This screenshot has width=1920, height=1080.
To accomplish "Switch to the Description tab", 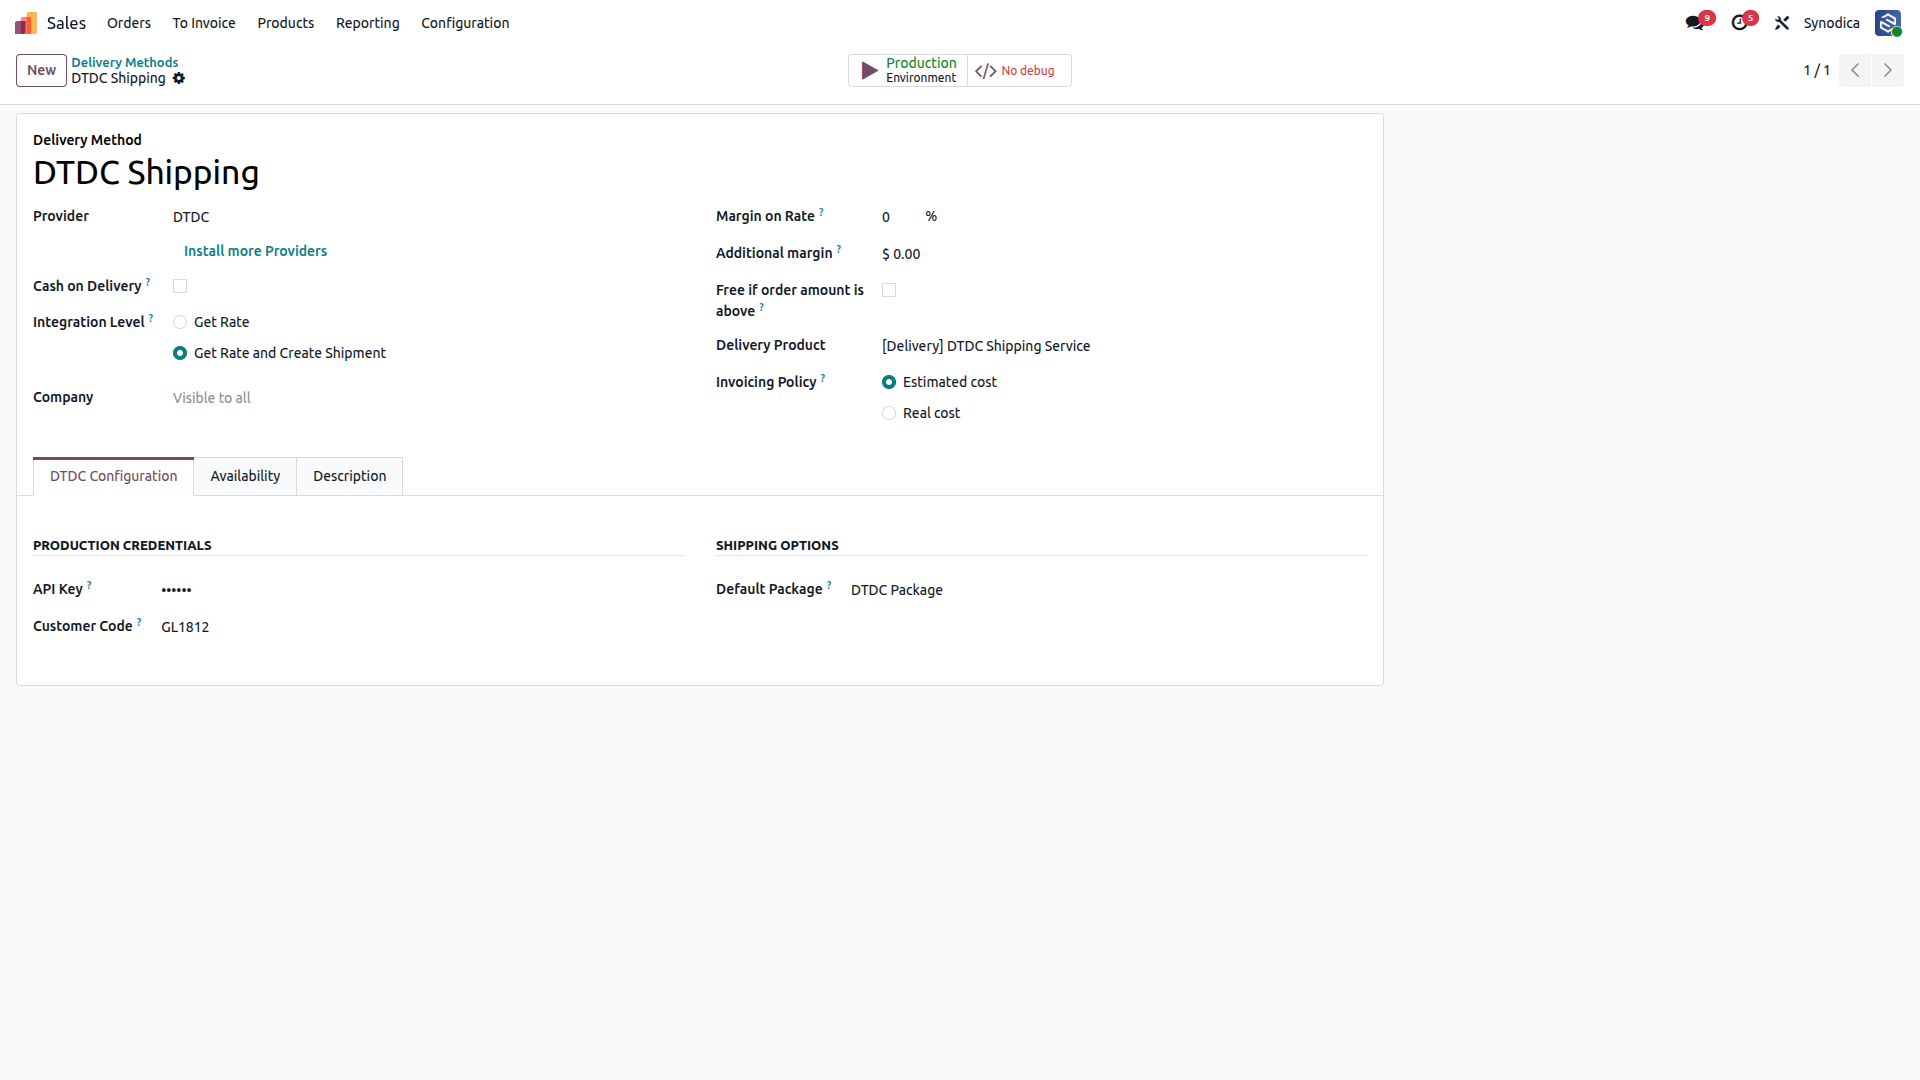I will pos(350,476).
